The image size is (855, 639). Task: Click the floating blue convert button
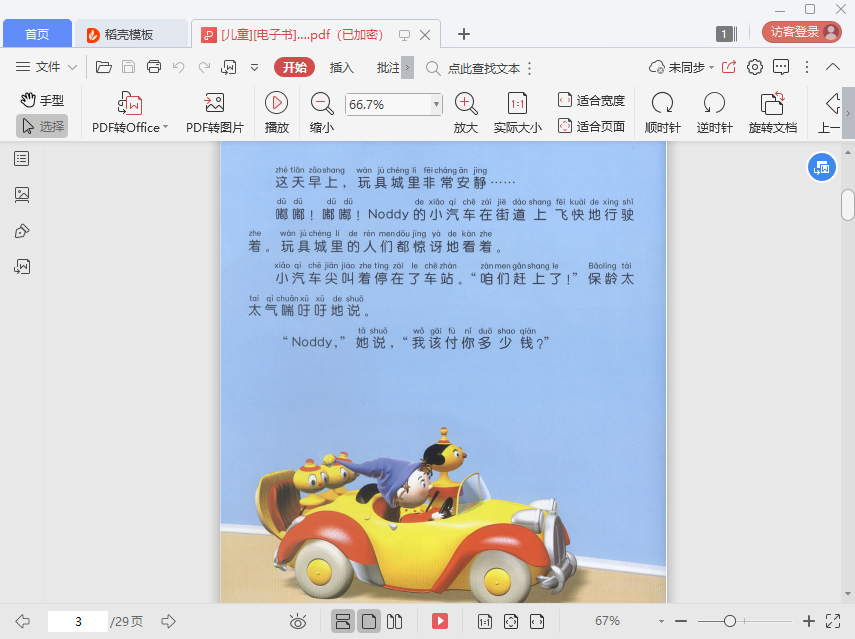pyautogui.click(x=821, y=168)
